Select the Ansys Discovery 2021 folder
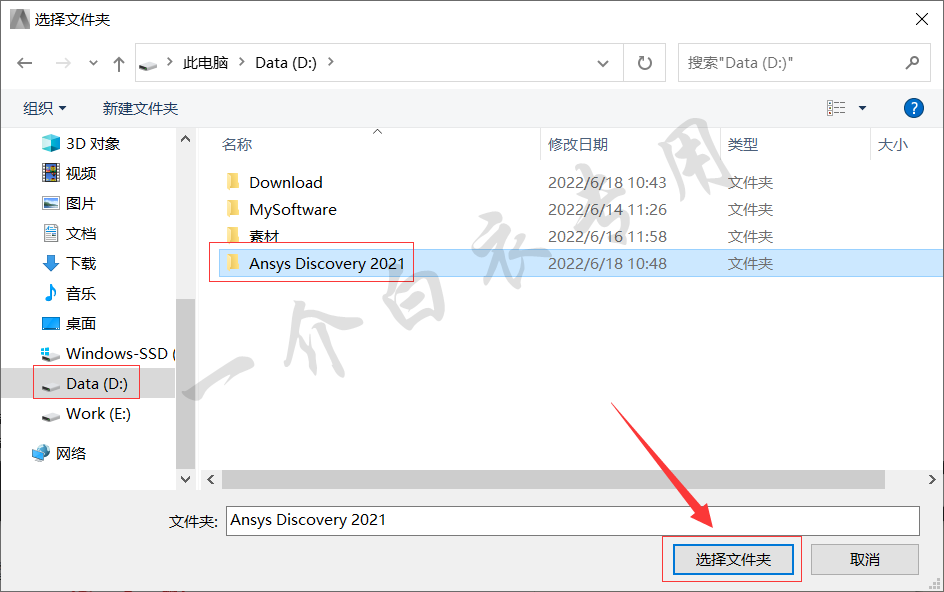Viewport: 944px width, 592px height. (x=327, y=264)
